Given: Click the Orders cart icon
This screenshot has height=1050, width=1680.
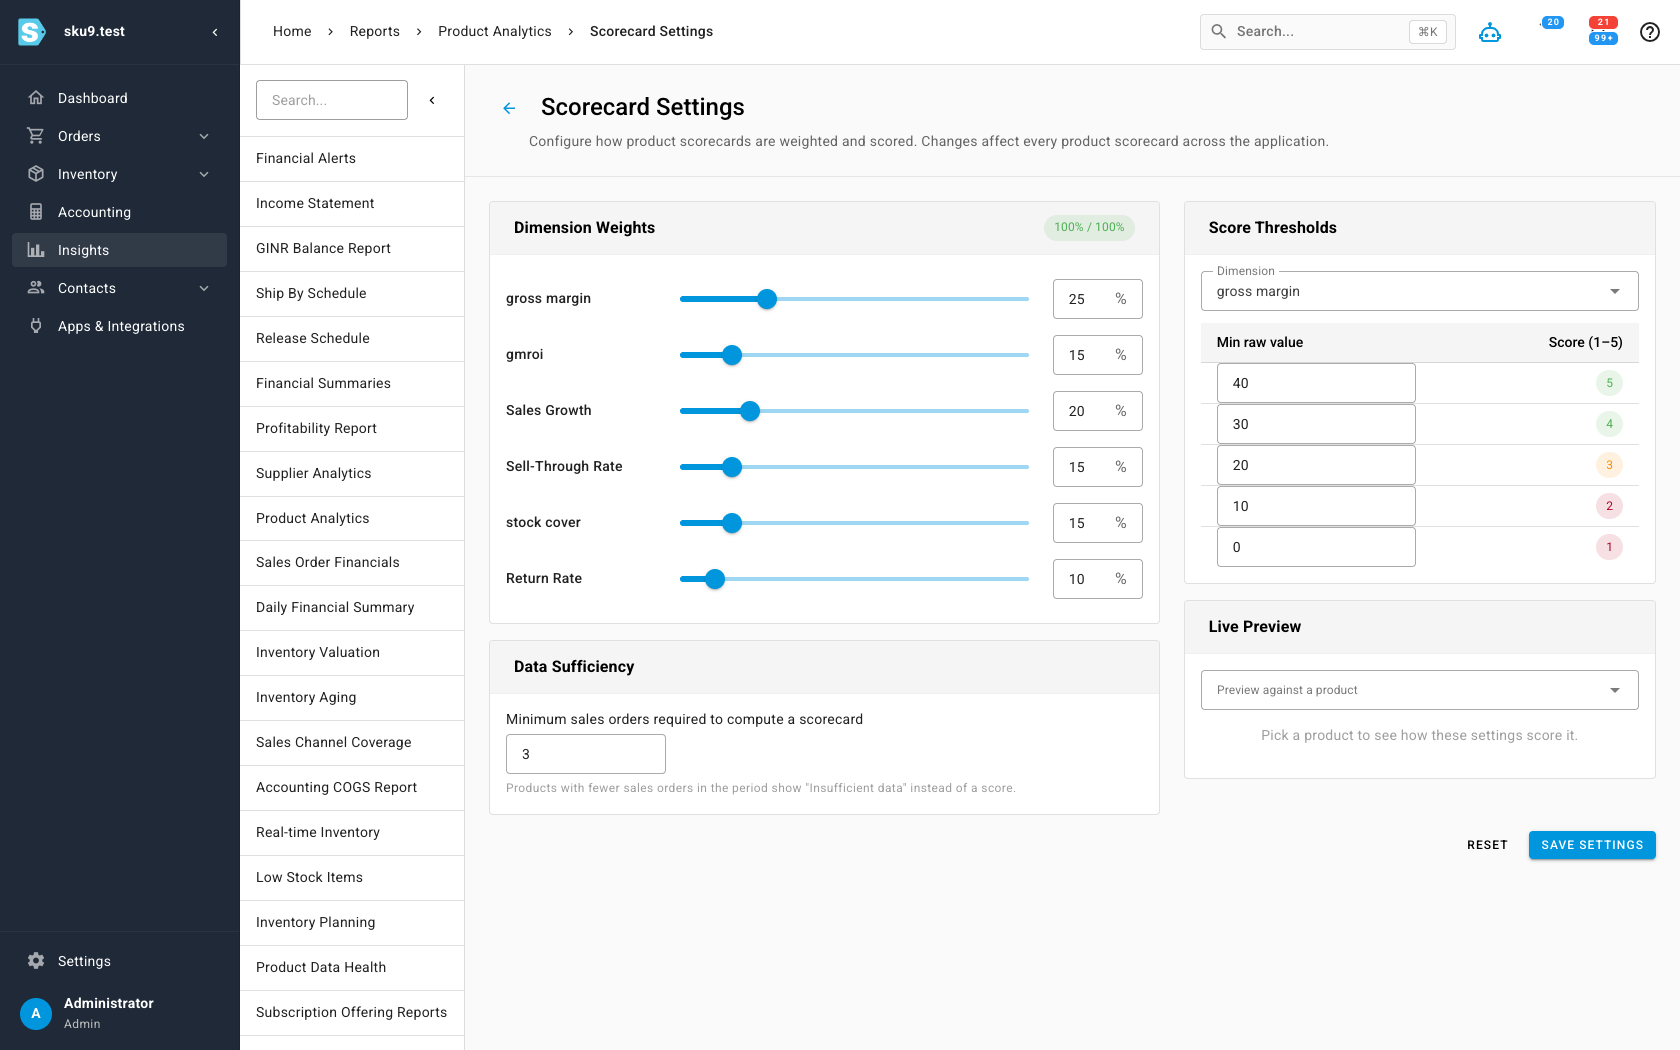Looking at the screenshot, I should coord(36,136).
